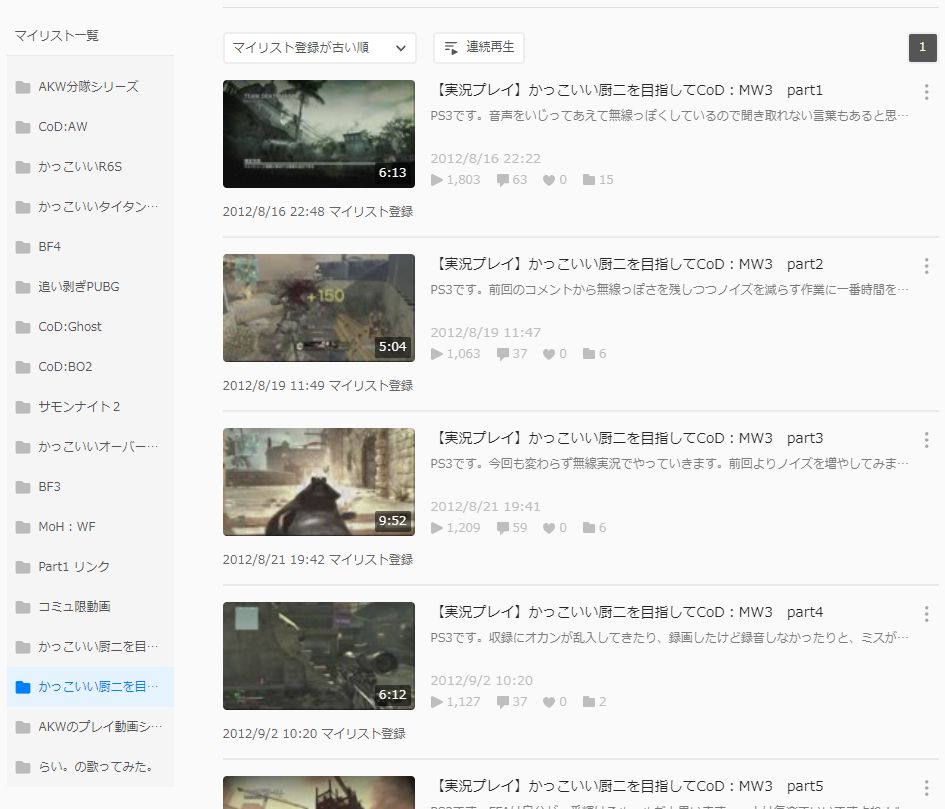Click the 9:52 duration badge on part3

392,521
